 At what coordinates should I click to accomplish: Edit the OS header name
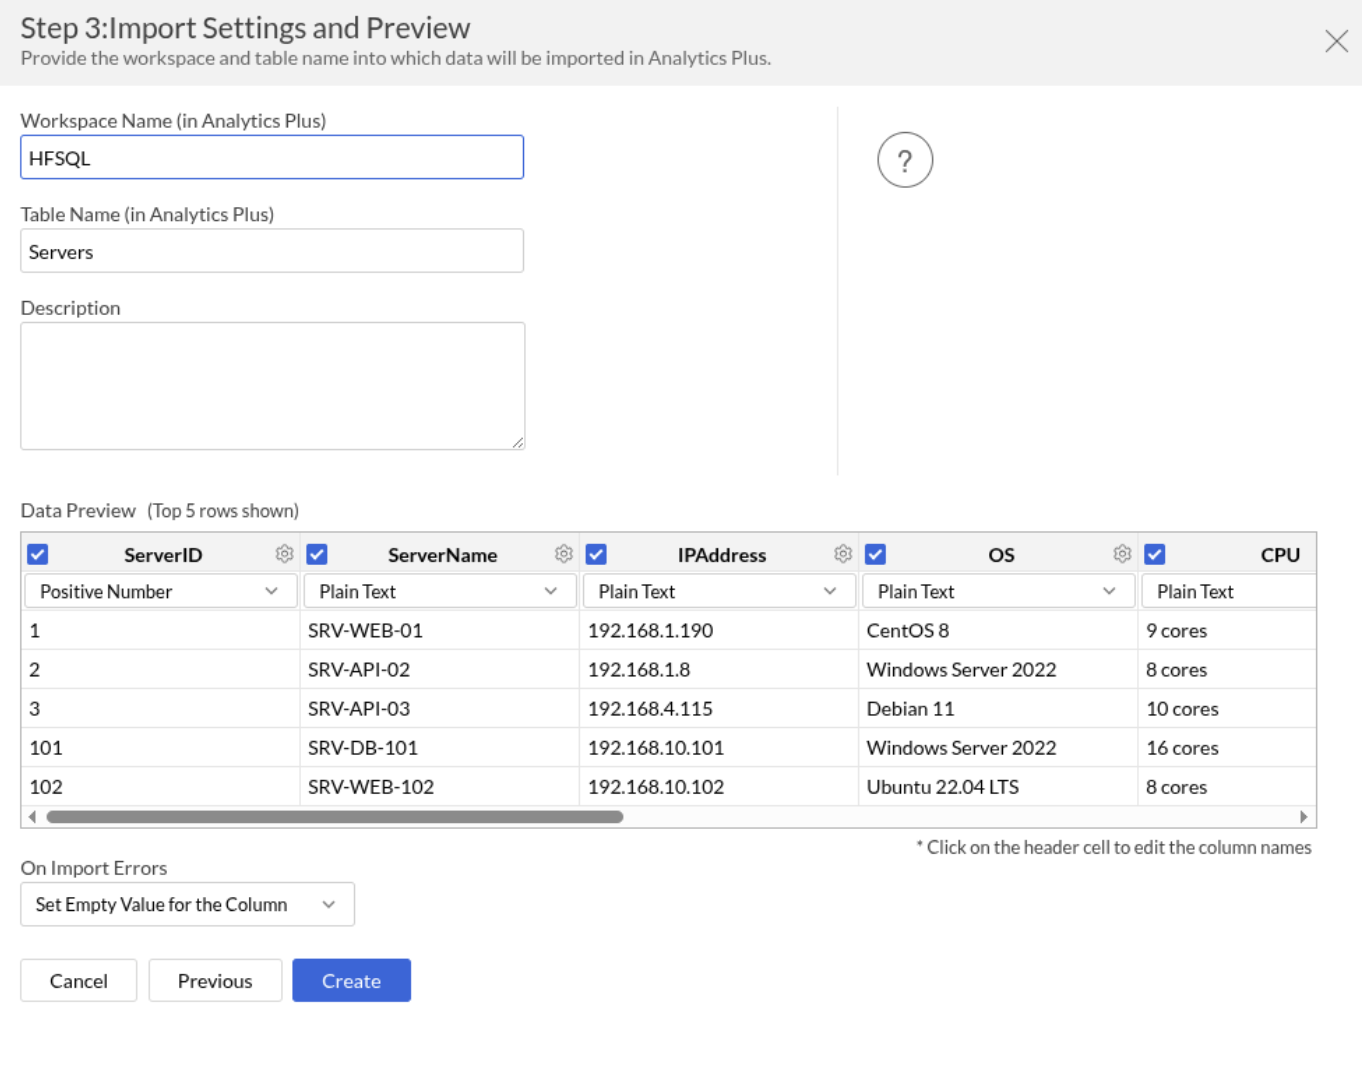(1001, 555)
